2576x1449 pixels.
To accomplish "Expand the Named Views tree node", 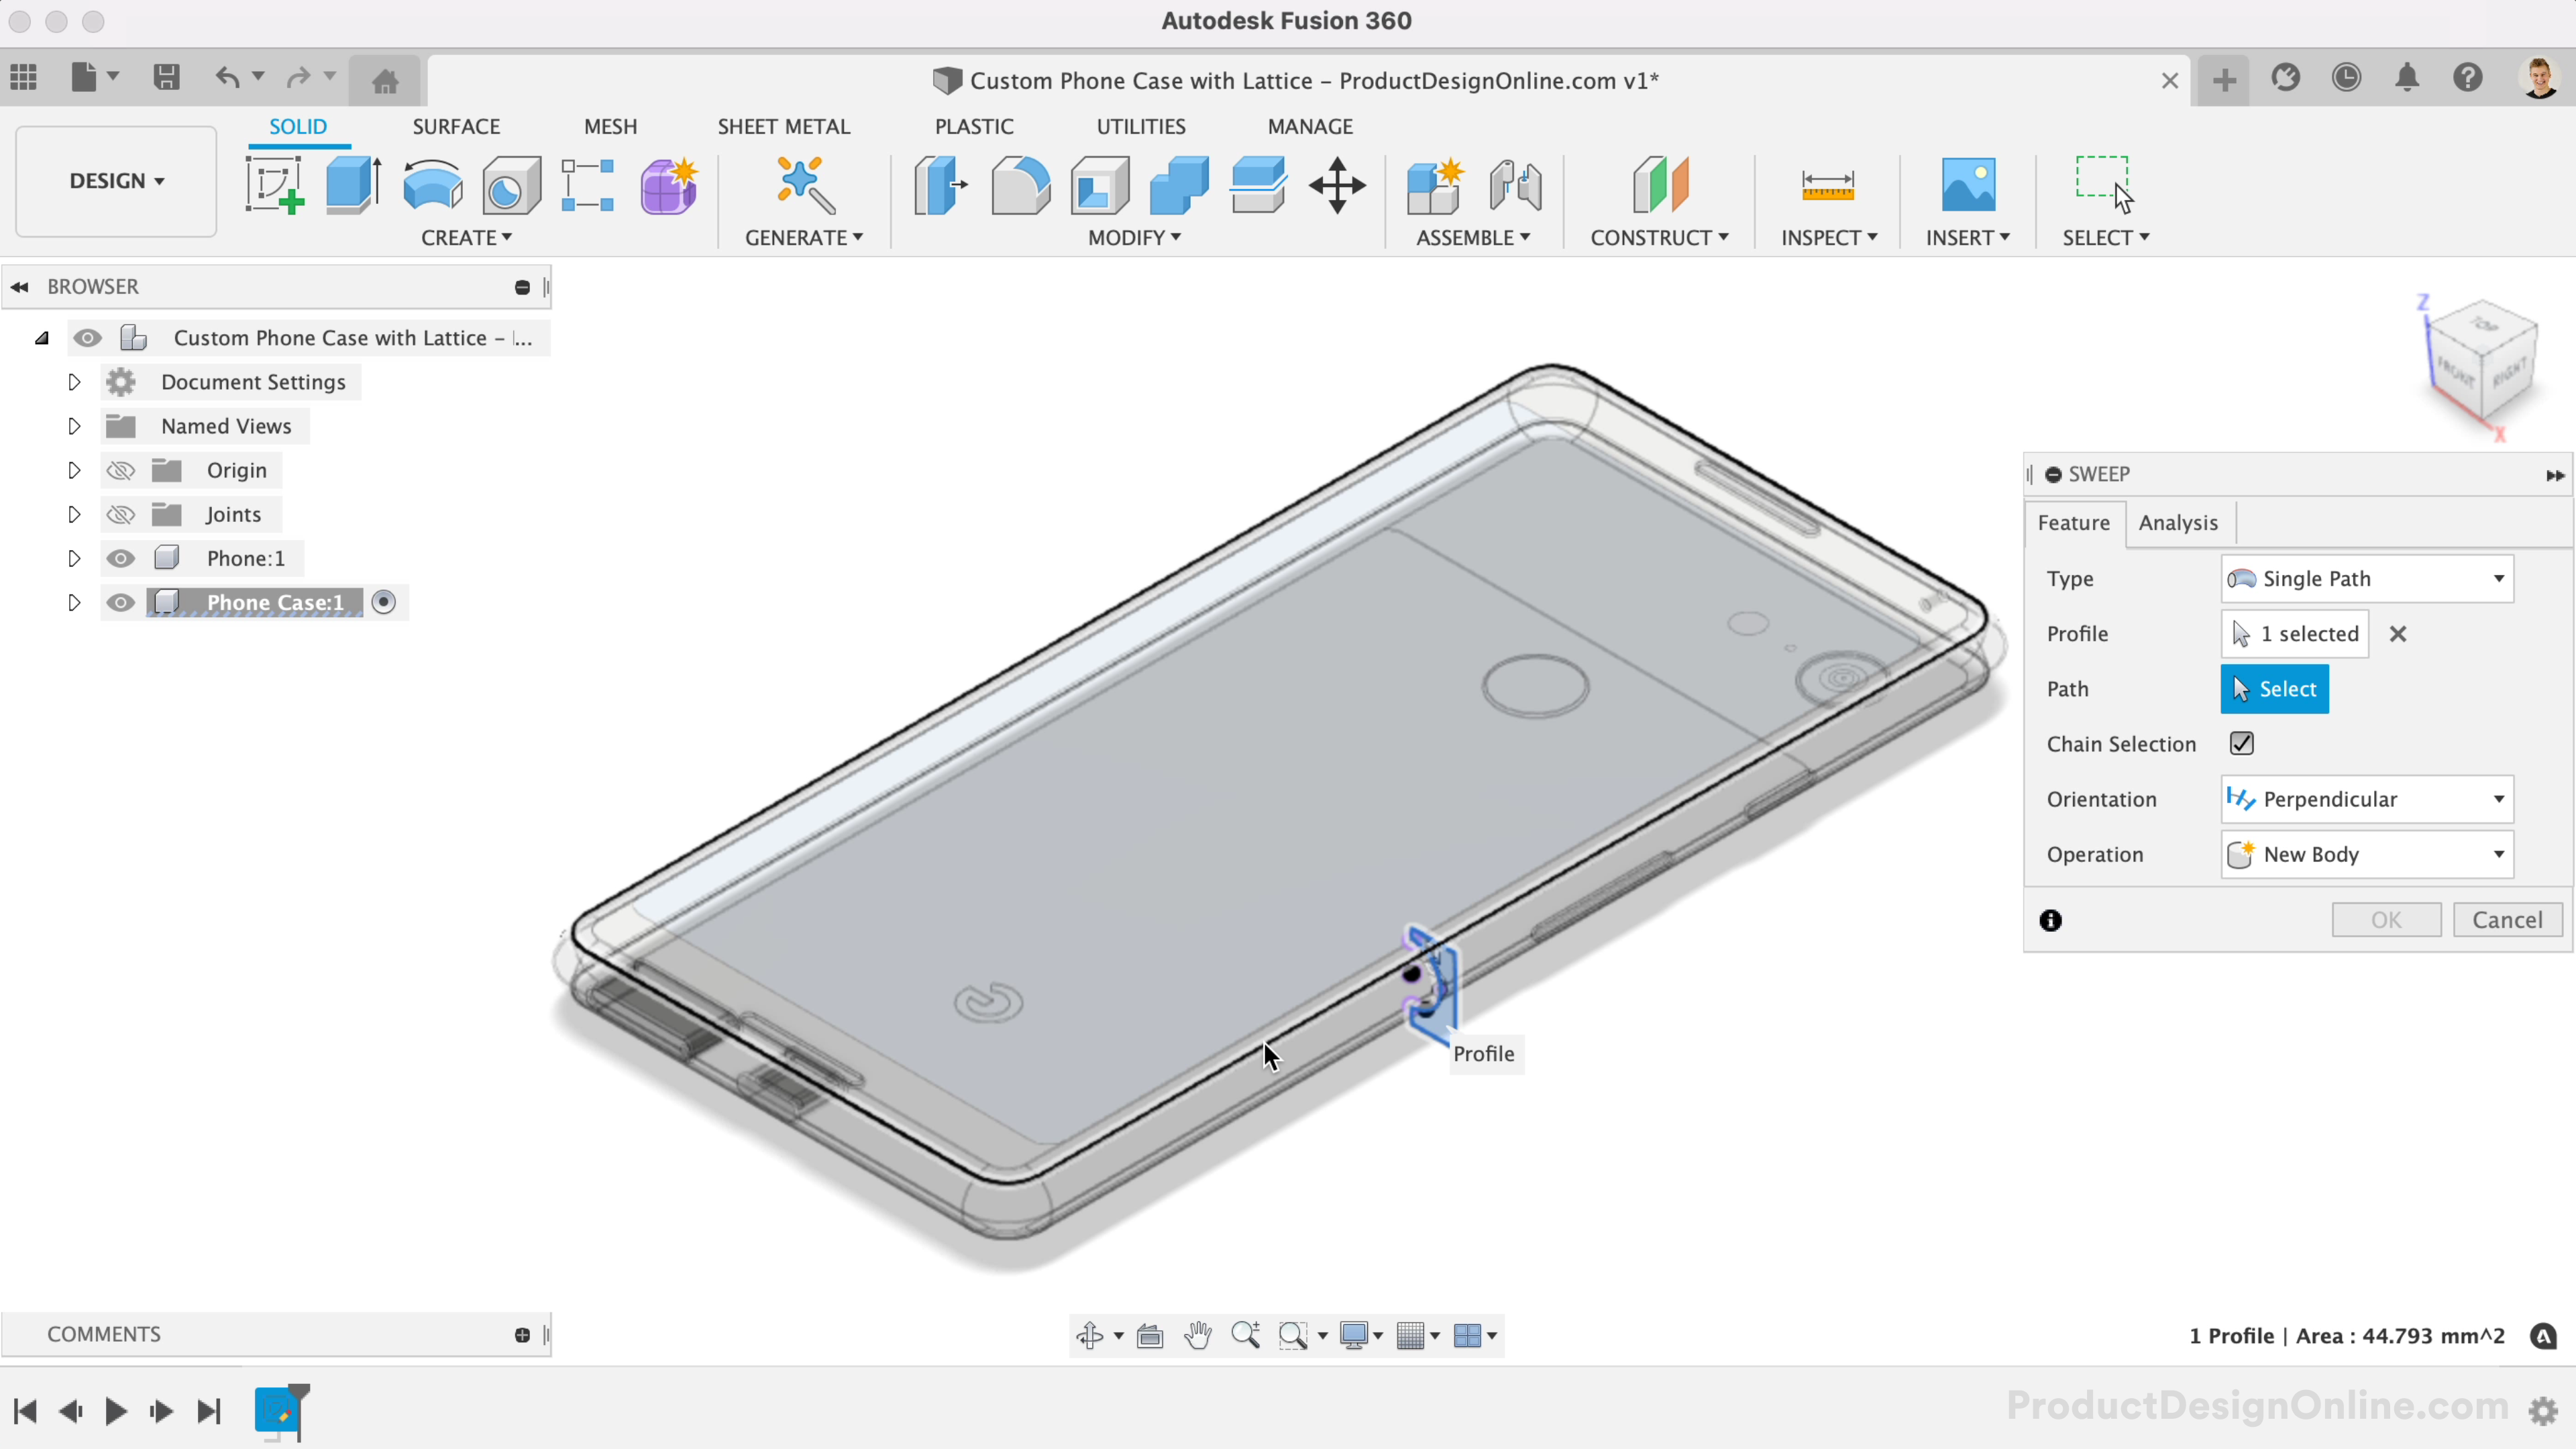I will pos(74,426).
